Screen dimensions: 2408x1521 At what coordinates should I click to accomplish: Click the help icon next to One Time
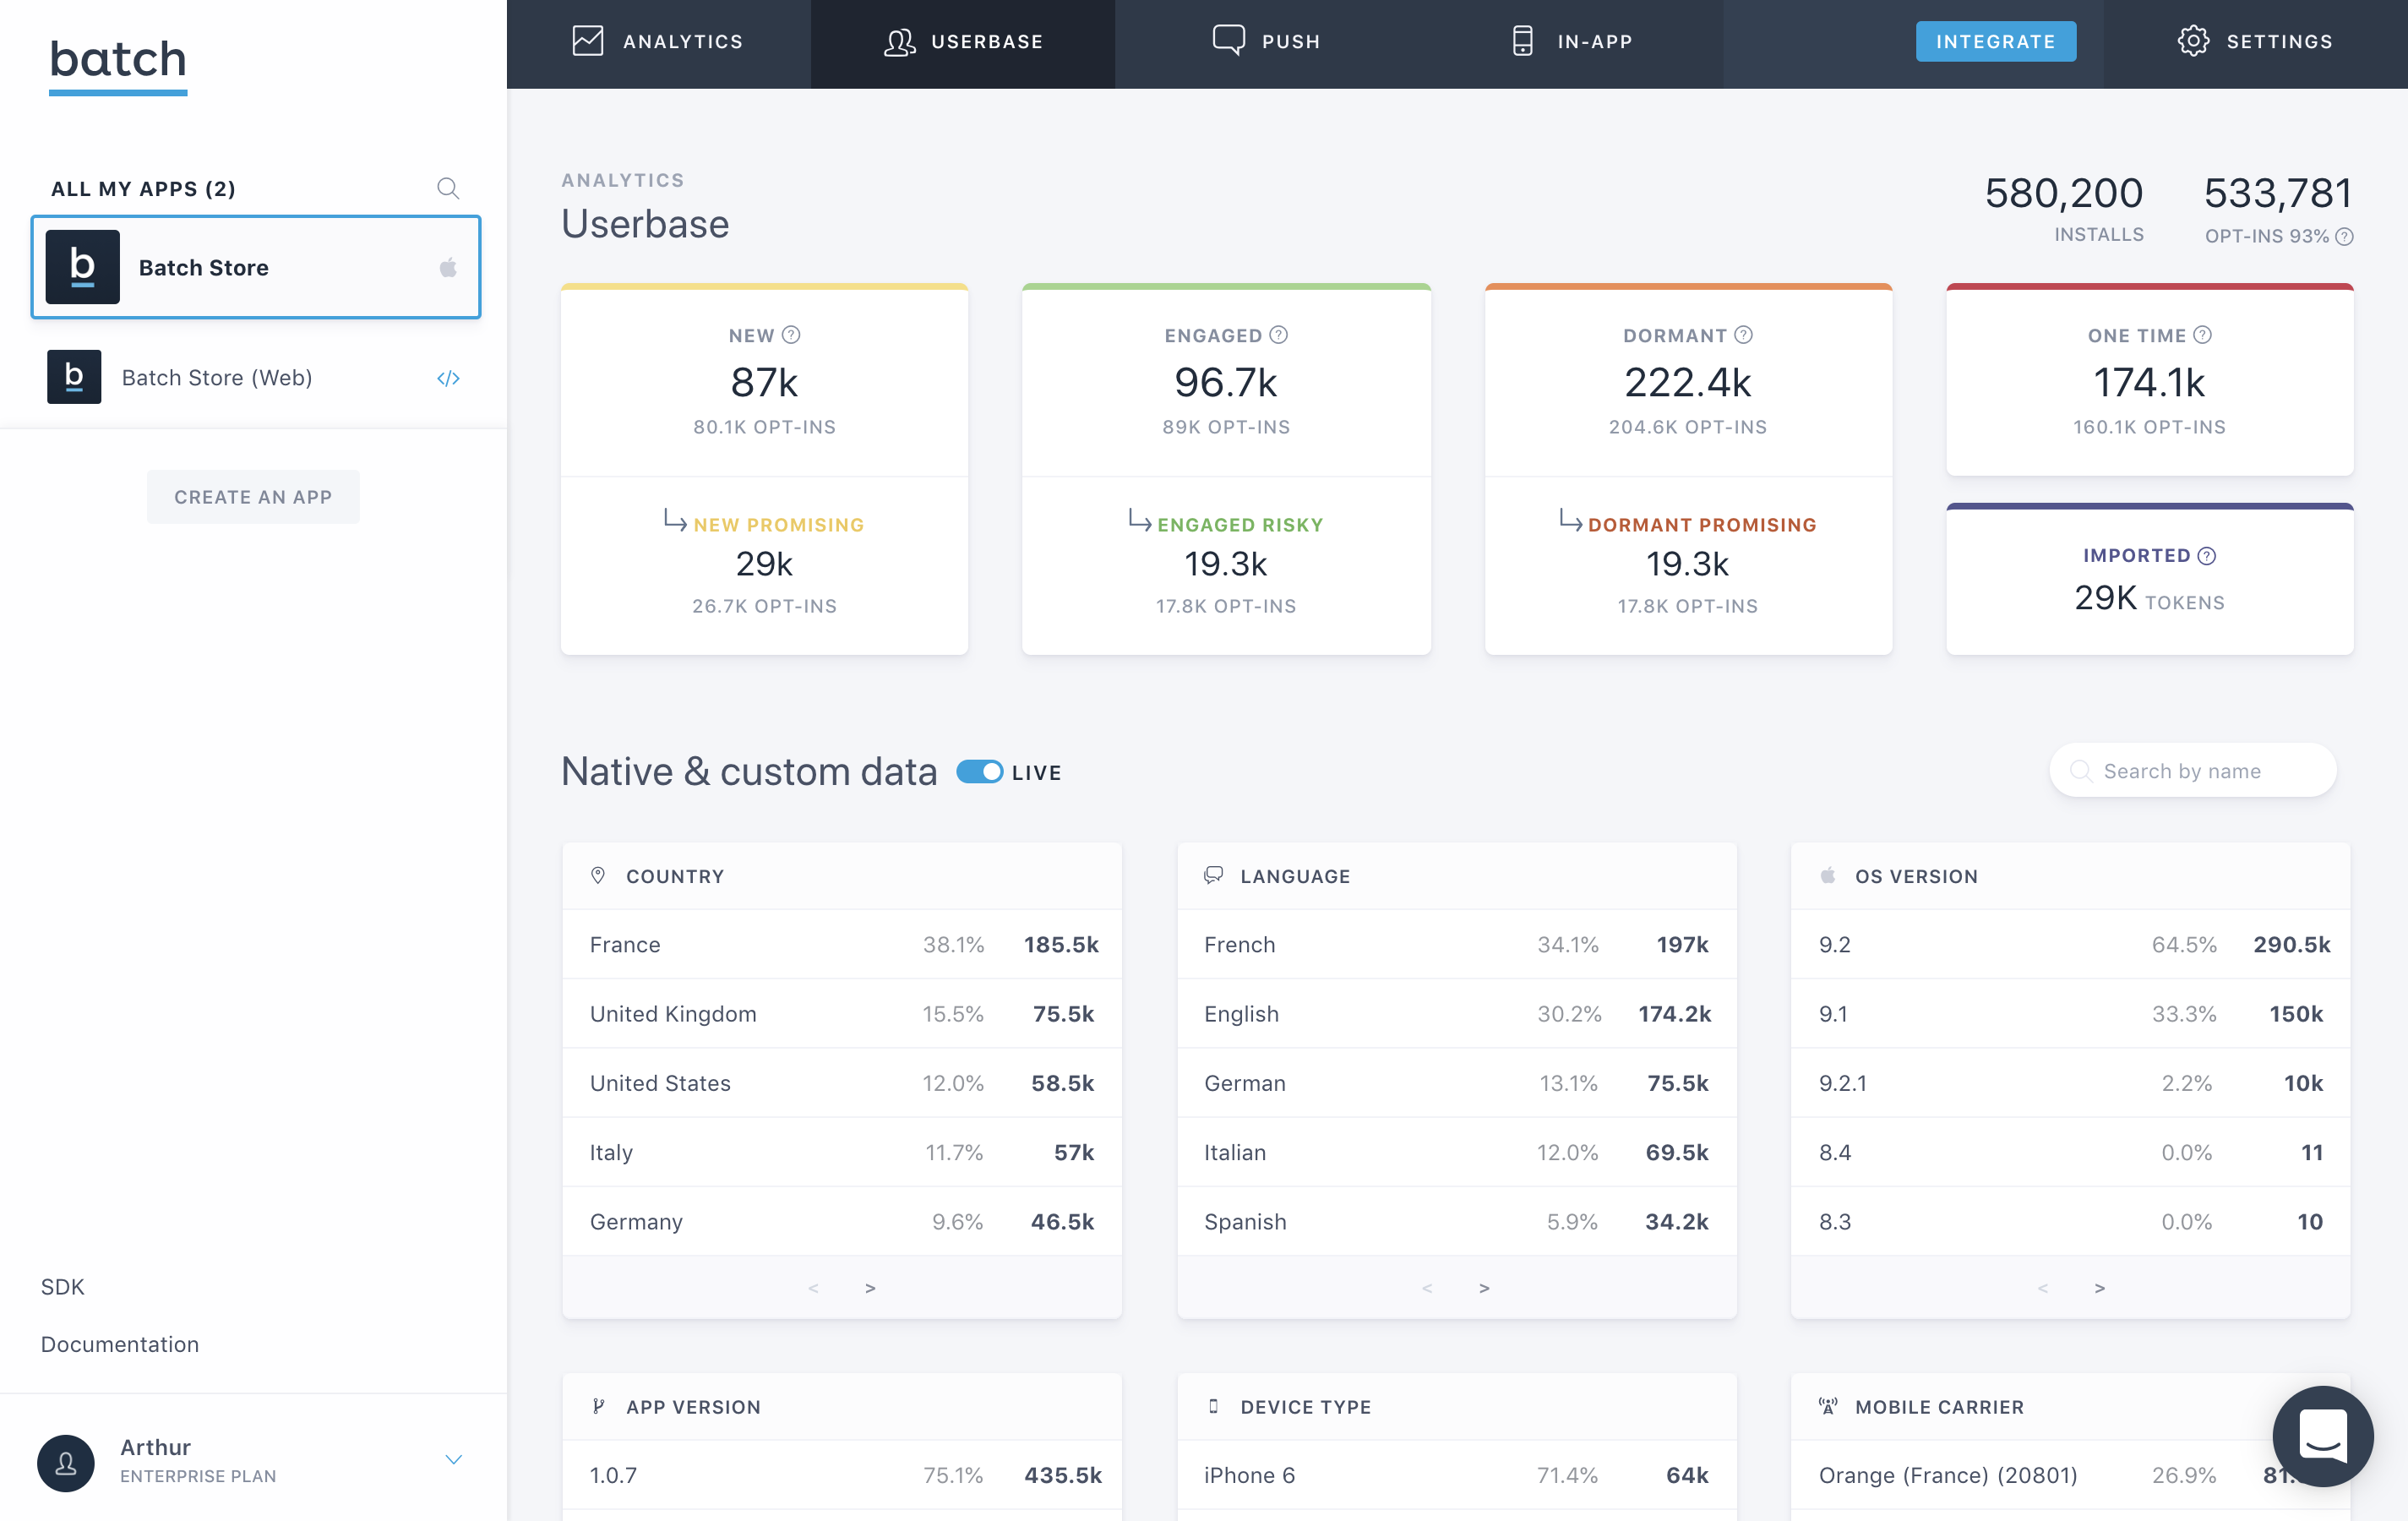[2202, 335]
